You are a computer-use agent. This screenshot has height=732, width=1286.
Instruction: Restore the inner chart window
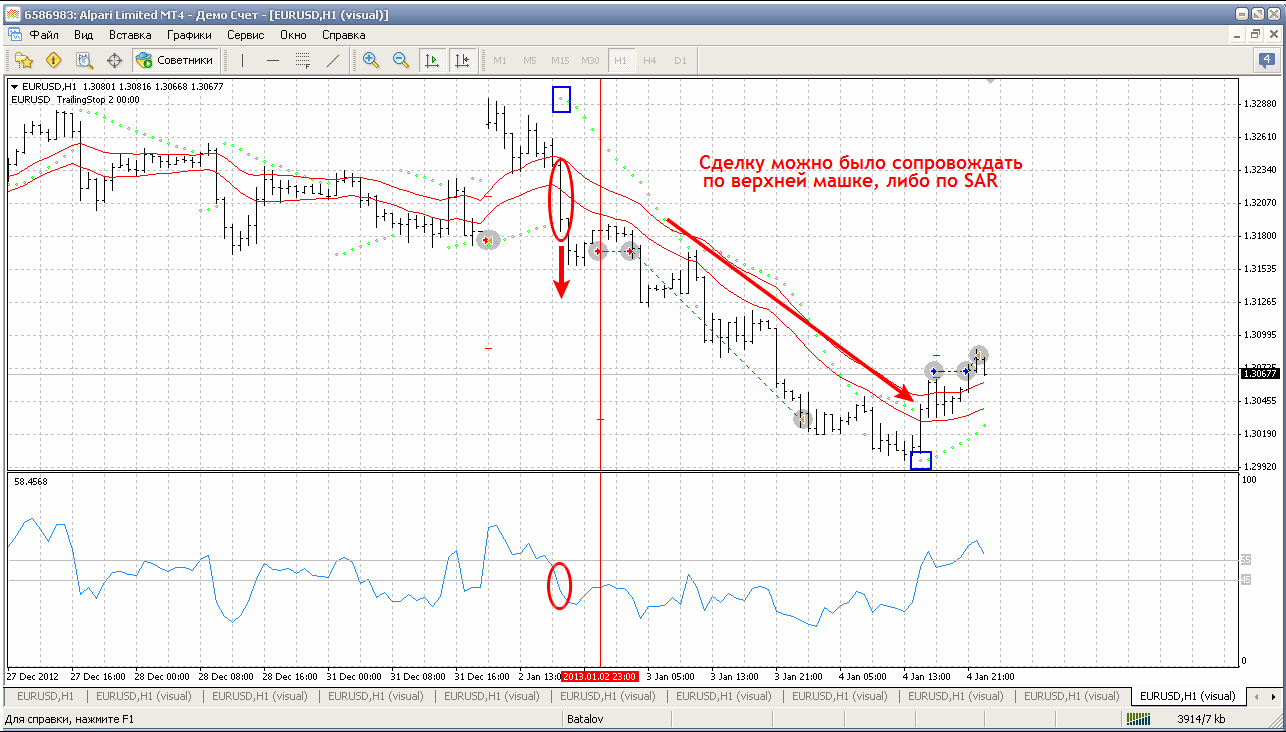[x=1256, y=34]
